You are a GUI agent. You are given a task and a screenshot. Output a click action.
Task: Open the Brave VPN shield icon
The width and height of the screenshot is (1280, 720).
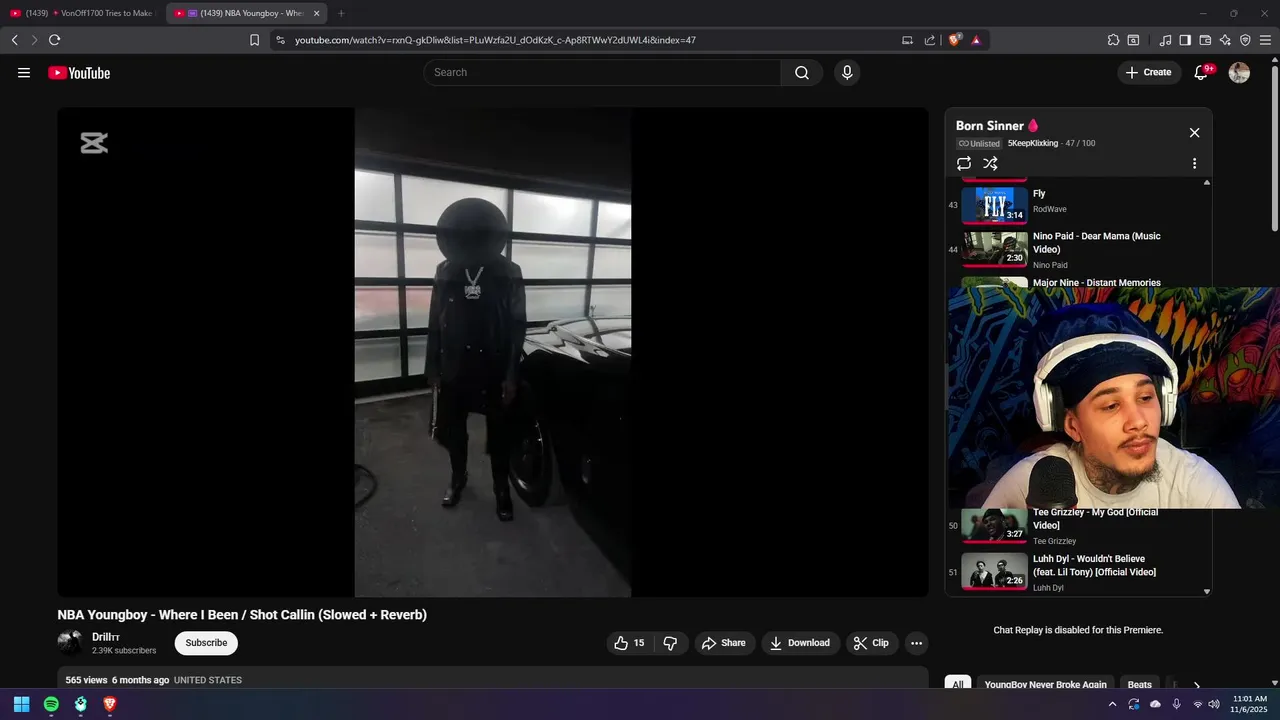click(1245, 40)
